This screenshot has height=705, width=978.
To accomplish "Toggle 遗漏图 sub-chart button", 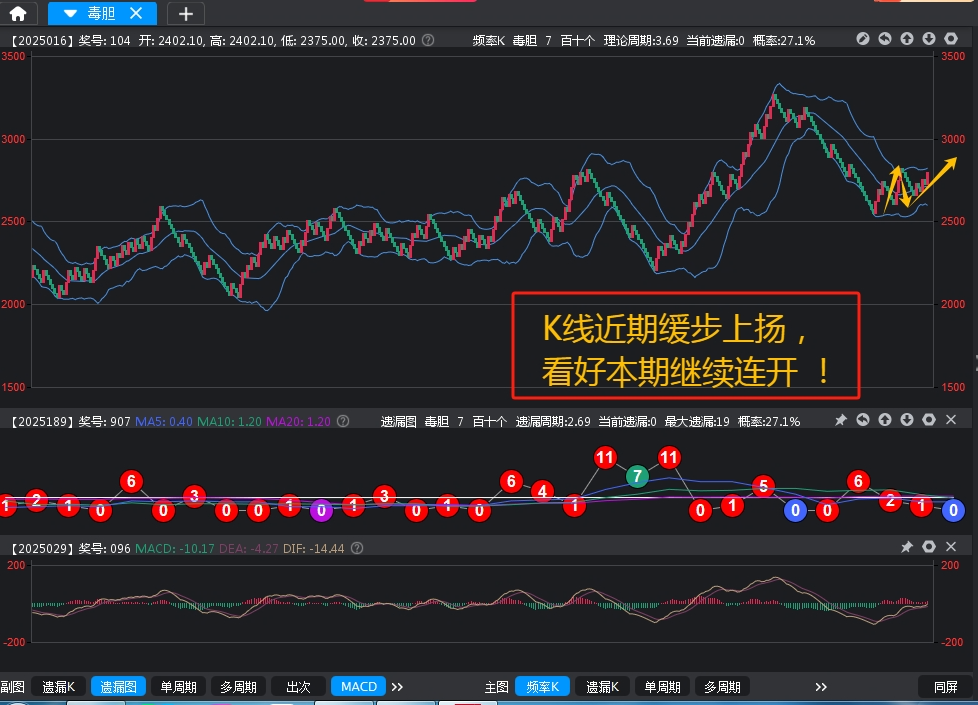I will pos(119,687).
